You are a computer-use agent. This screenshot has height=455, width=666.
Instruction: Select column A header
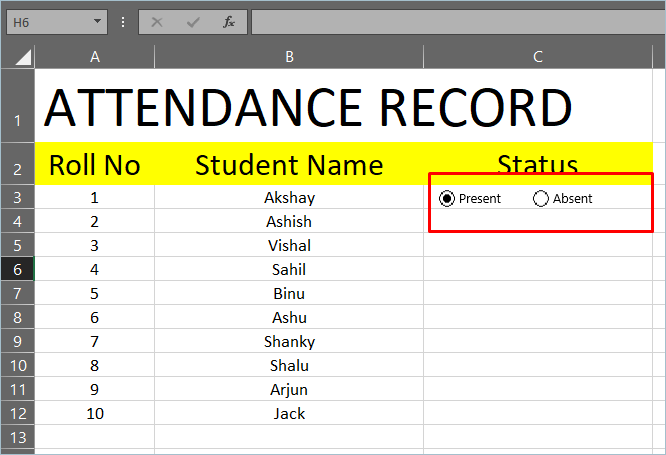(x=95, y=57)
